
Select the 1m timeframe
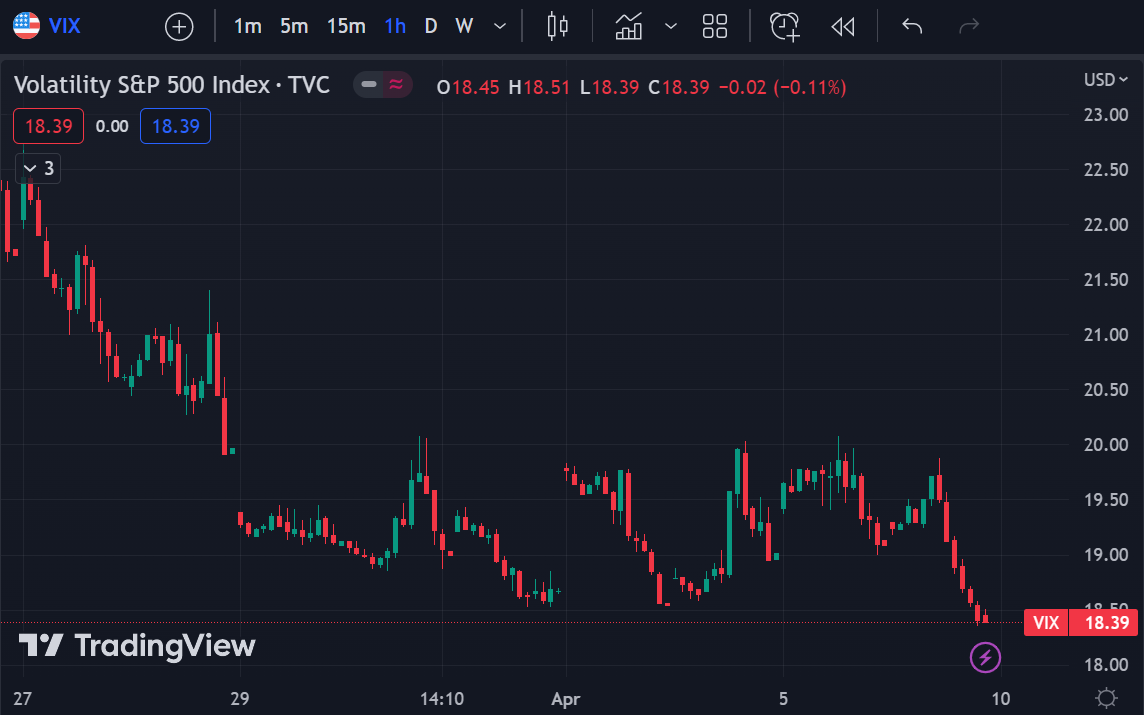pos(247,26)
